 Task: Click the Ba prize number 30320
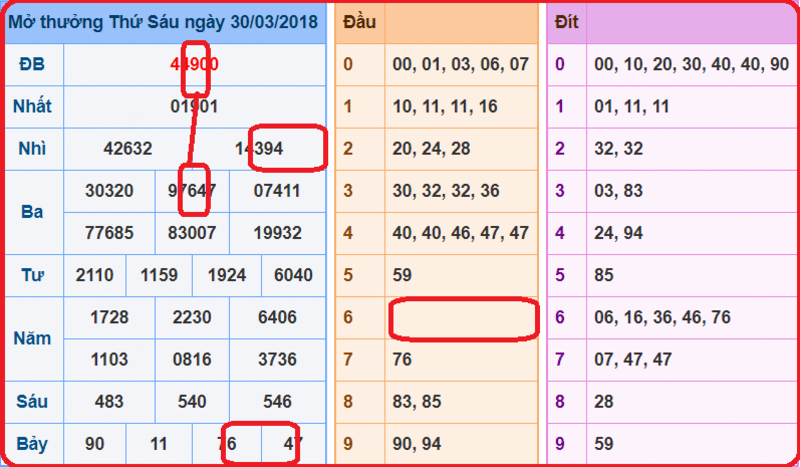[x=109, y=191]
